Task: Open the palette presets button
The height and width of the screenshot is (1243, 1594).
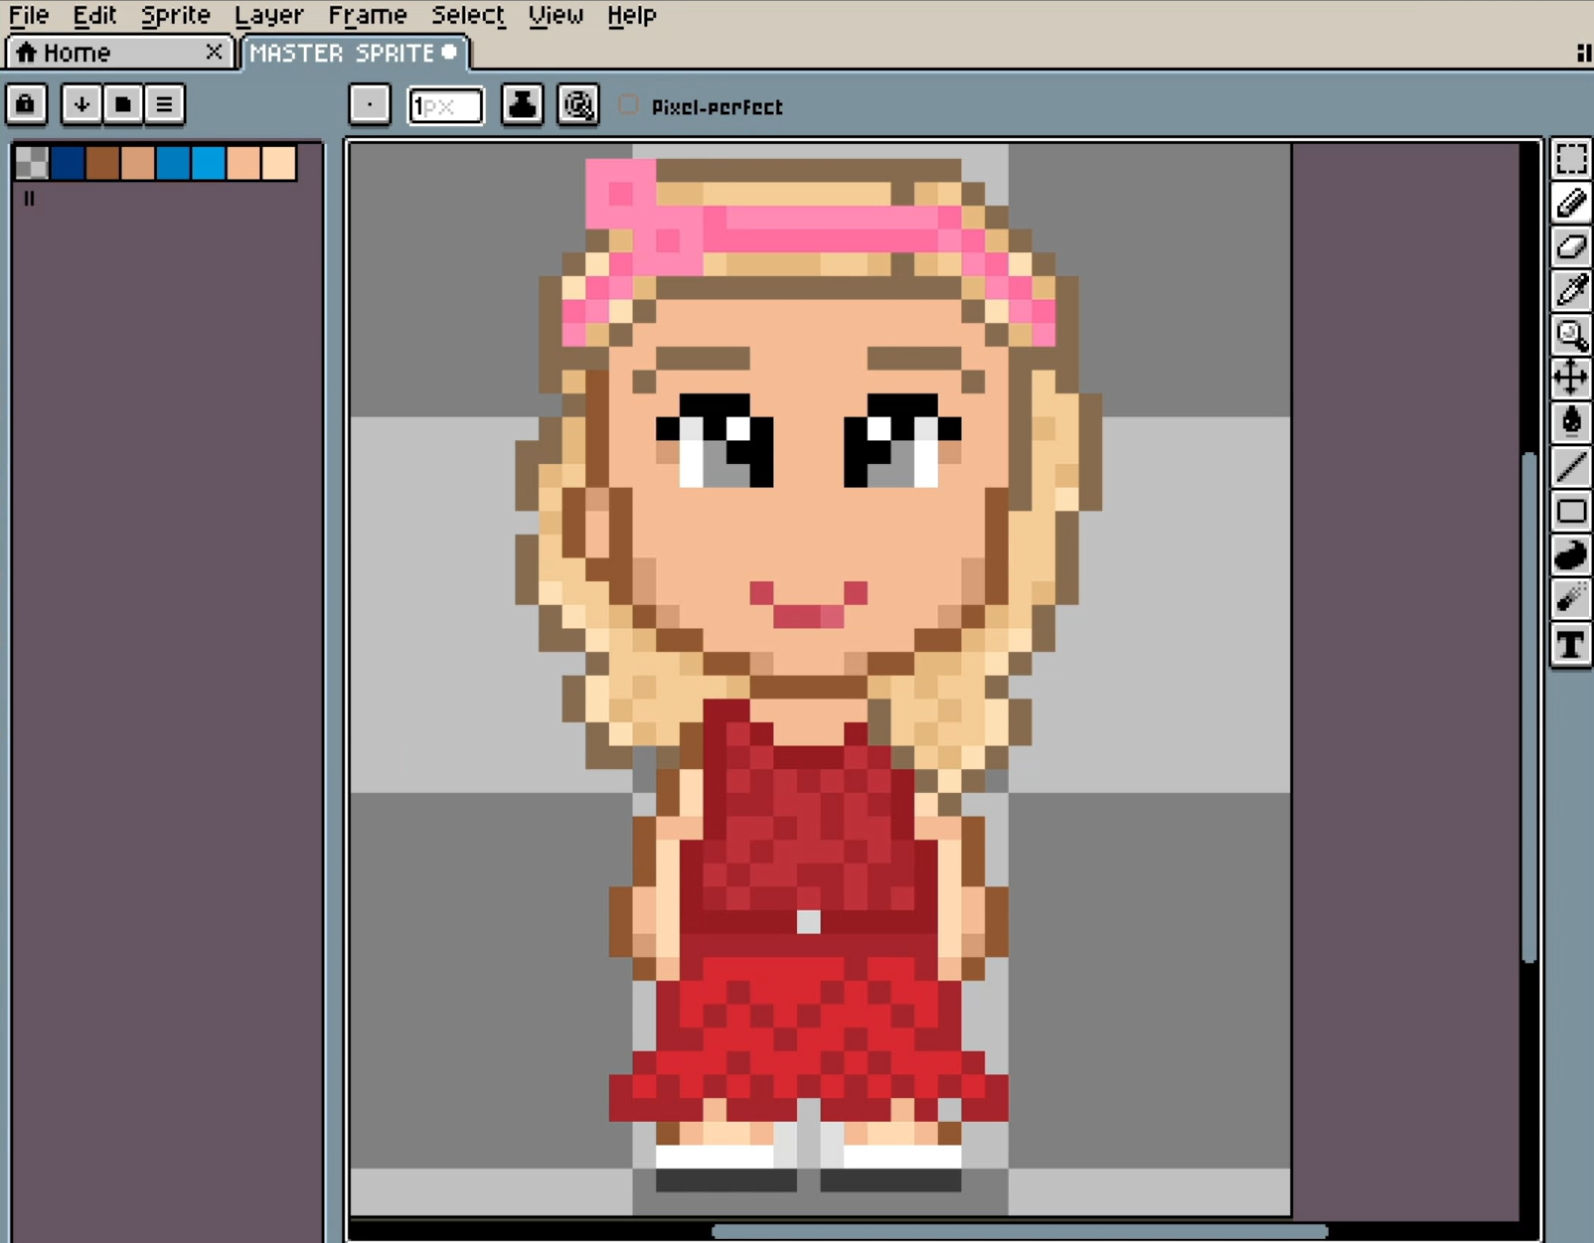Action: [123, 104]
